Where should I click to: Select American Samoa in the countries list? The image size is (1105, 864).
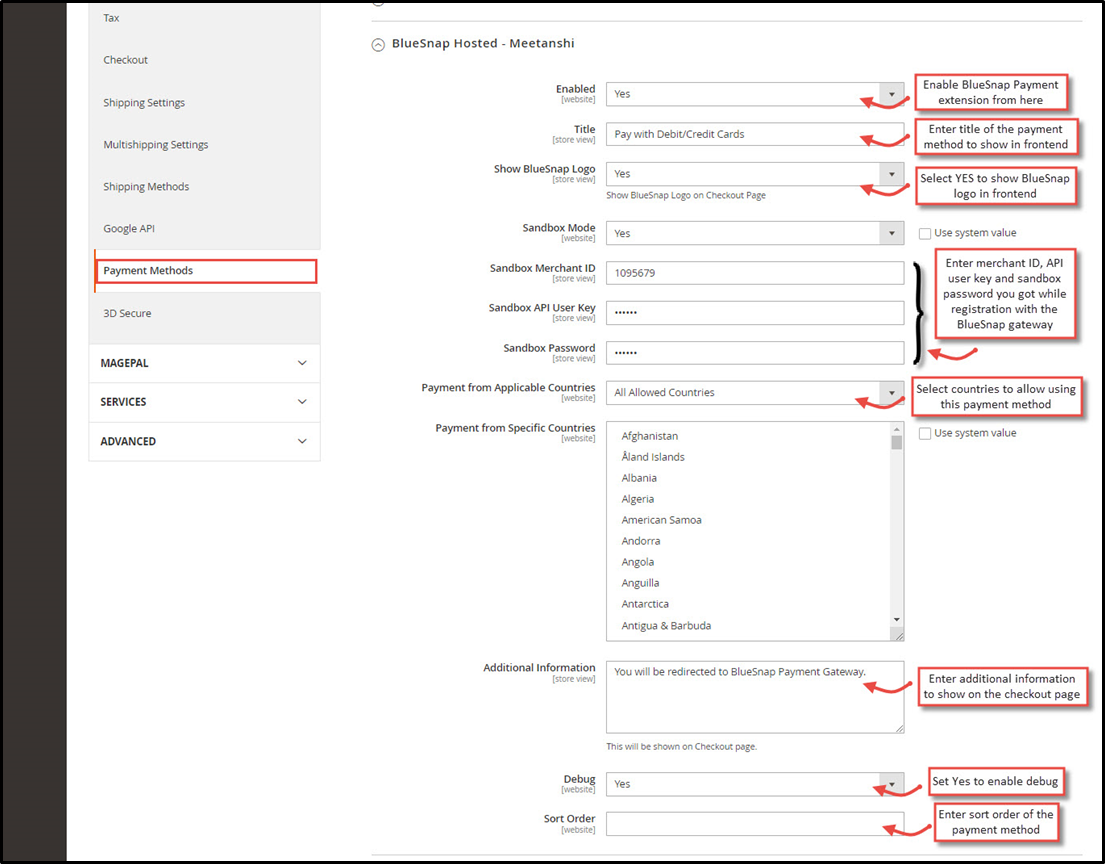click(x=661, y=520)
